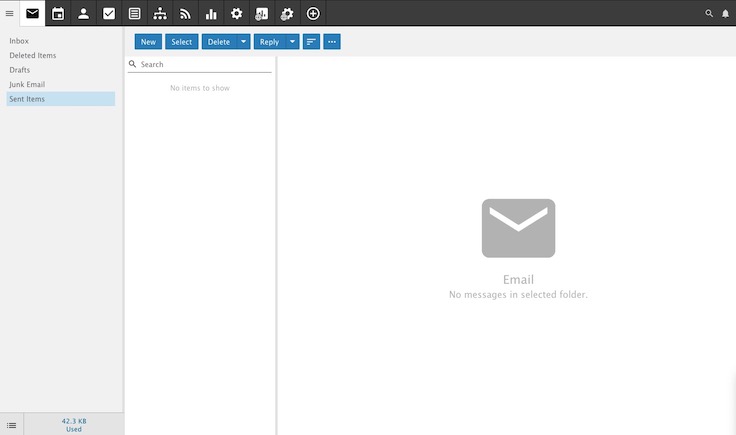Image resolution: width=736 pixels, height=435 pixels.
Task: Go to the Contacts person icon
Action: coord(84,13)
